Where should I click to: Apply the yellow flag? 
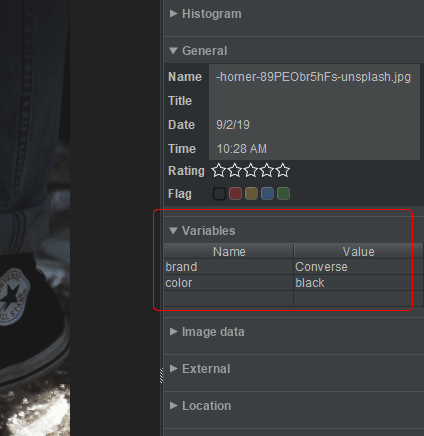251,194
